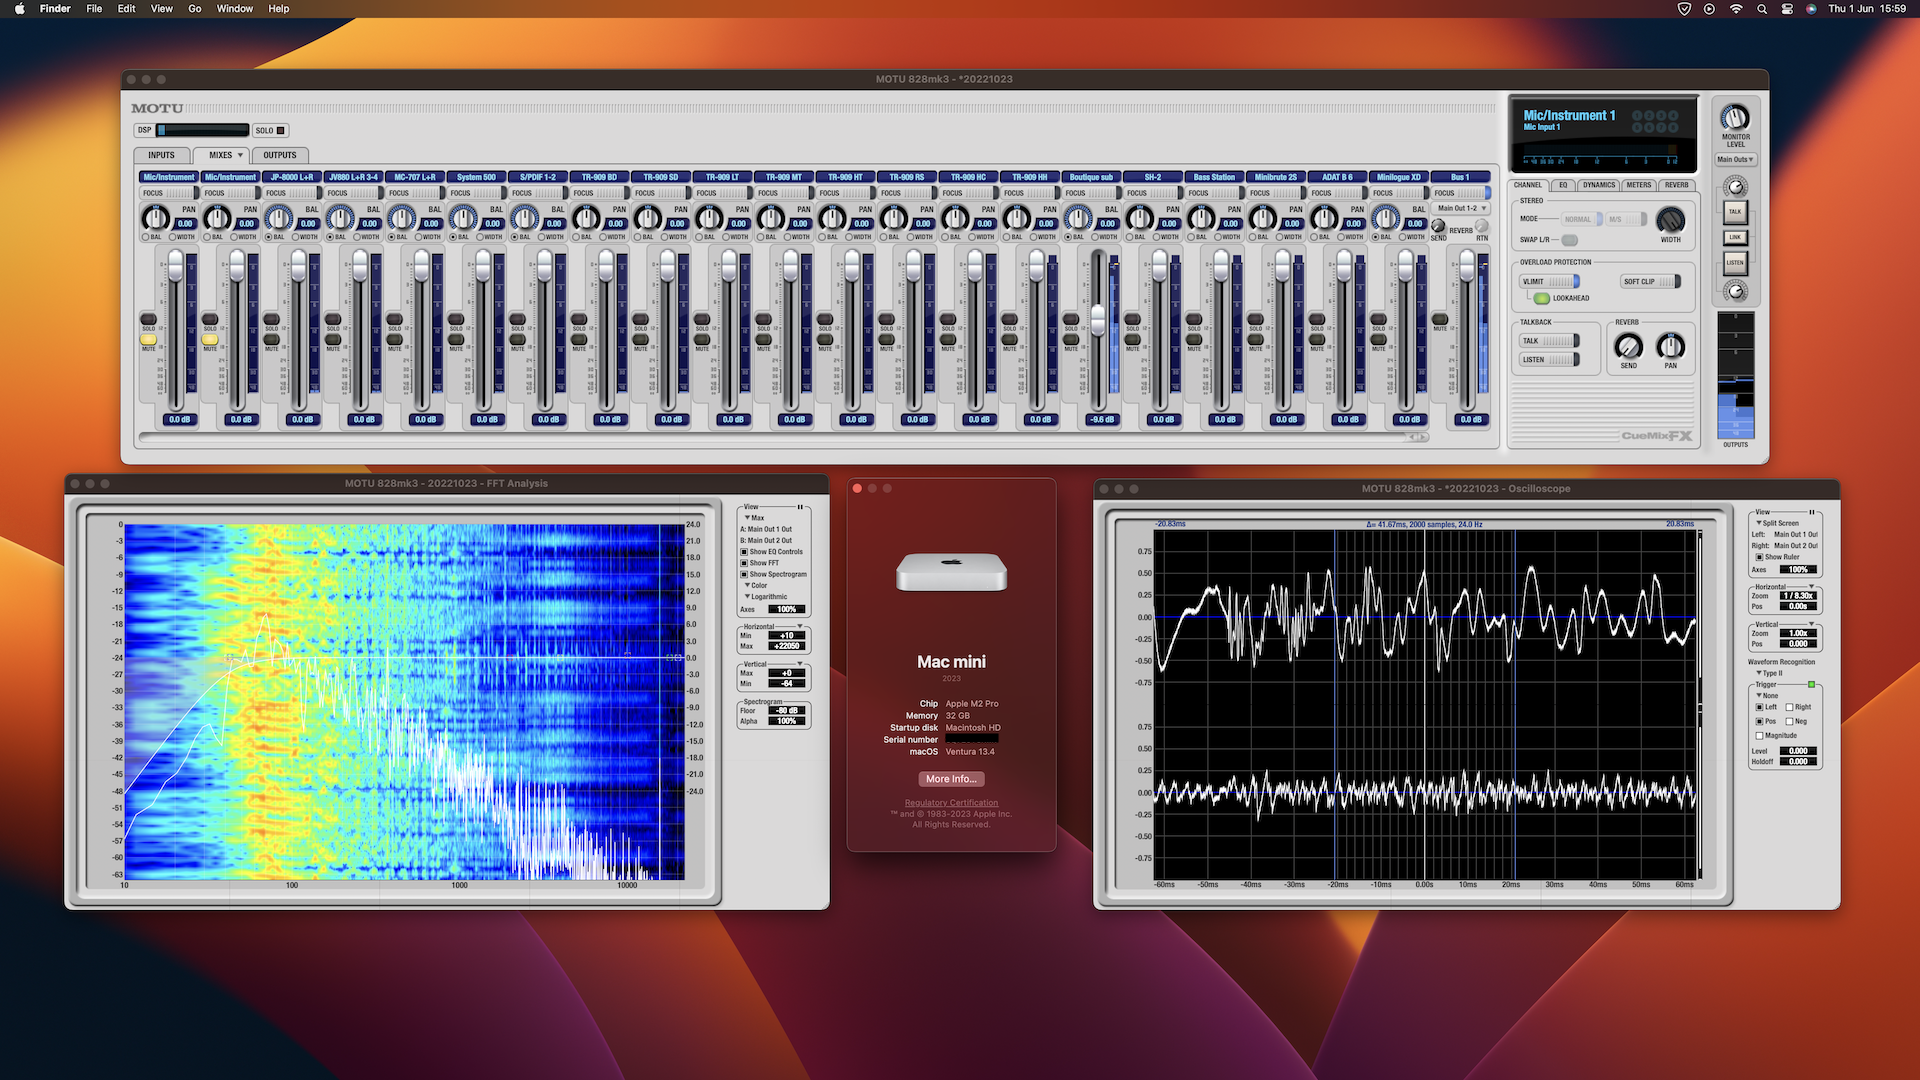Solo the SH-2 channel

pyautogui.click(x=1132, y=320)
